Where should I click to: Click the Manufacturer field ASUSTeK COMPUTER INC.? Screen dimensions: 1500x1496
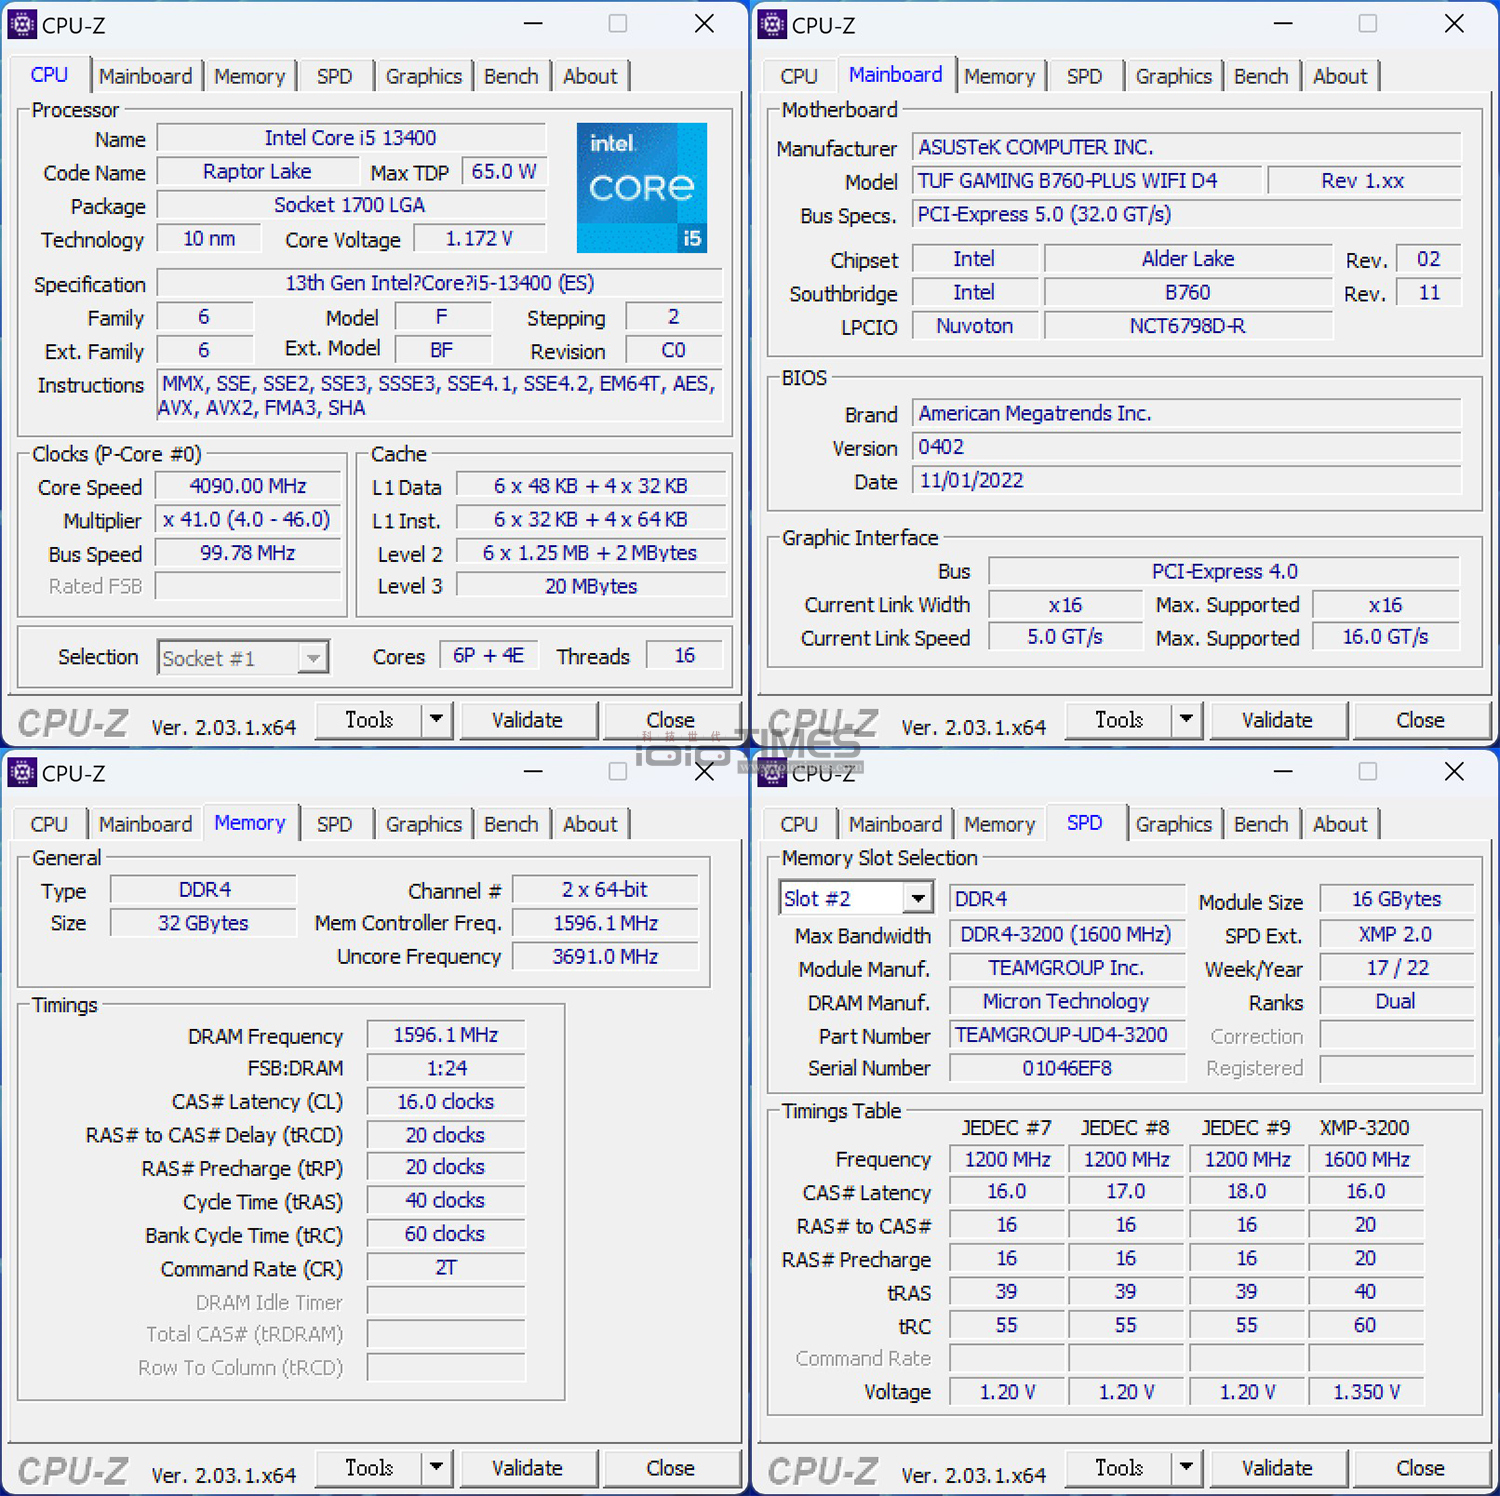(1187, 147)
